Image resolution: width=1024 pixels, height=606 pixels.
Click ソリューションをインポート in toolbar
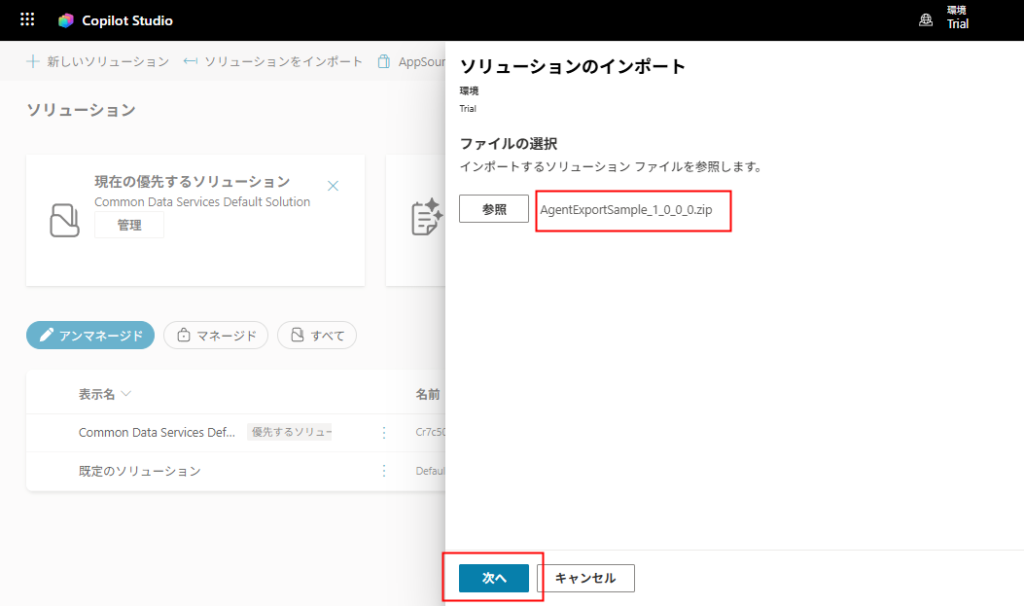273,61
